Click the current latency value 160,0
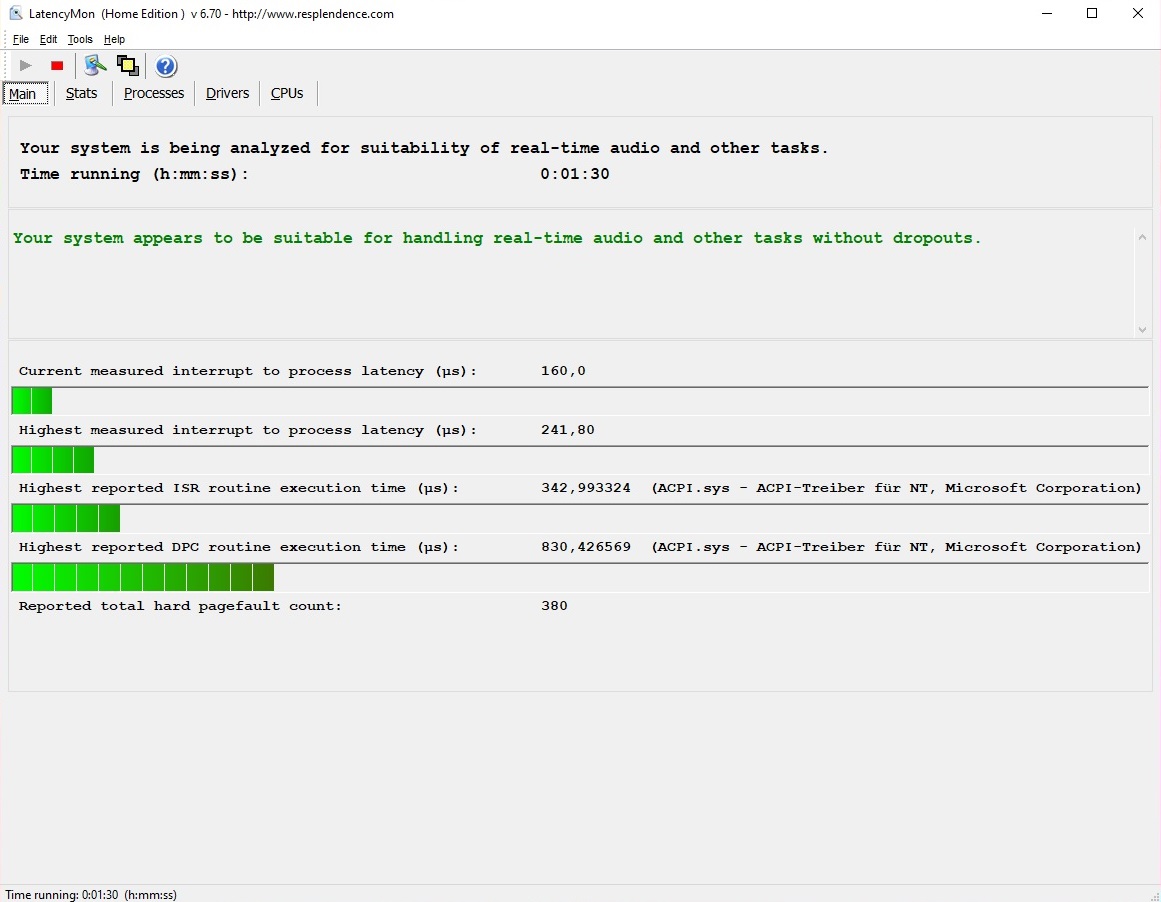The image size is (1161, 902). pyautogui.click(x=563, y=371)
